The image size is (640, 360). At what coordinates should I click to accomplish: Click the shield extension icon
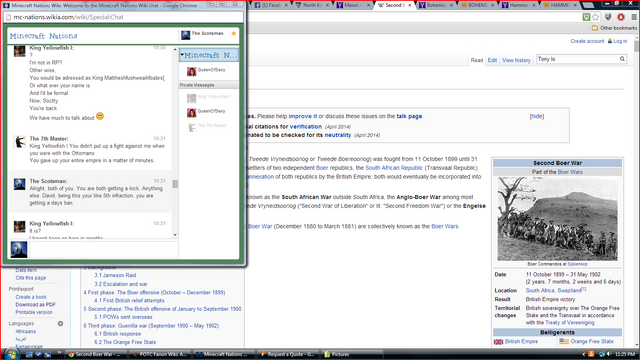point(608,17)
